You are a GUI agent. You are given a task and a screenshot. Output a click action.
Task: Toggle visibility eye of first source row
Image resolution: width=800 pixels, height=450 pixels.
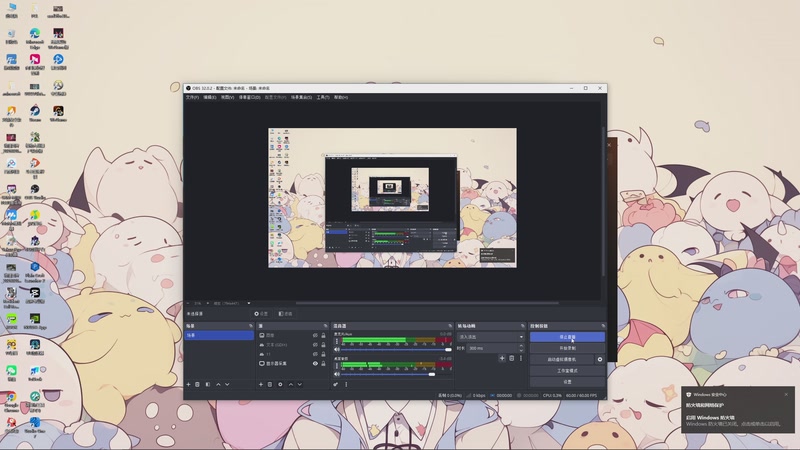315,335
